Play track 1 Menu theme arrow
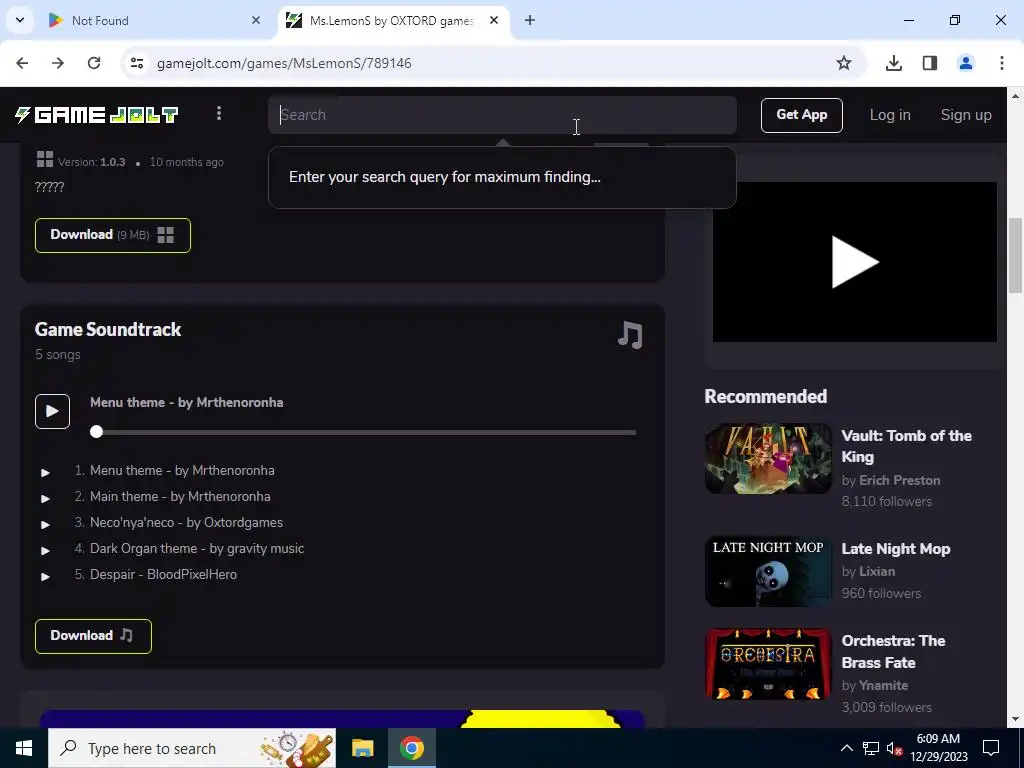This screenshot has width=1024, height=768. tap(45, 472)
